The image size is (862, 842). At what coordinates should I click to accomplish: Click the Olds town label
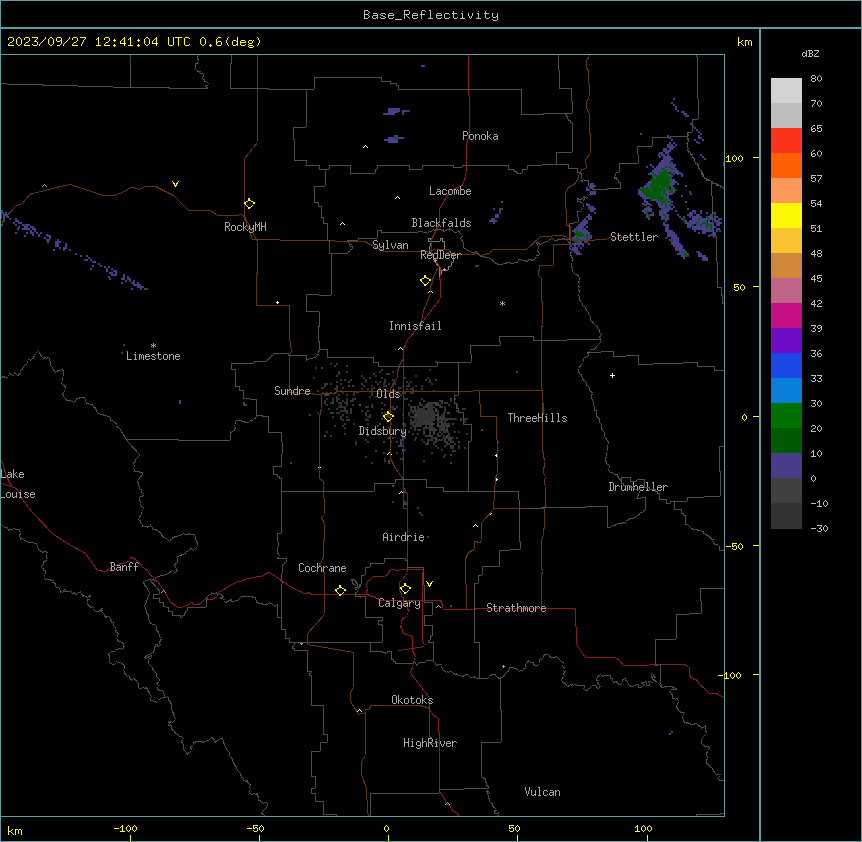point(388,394)
